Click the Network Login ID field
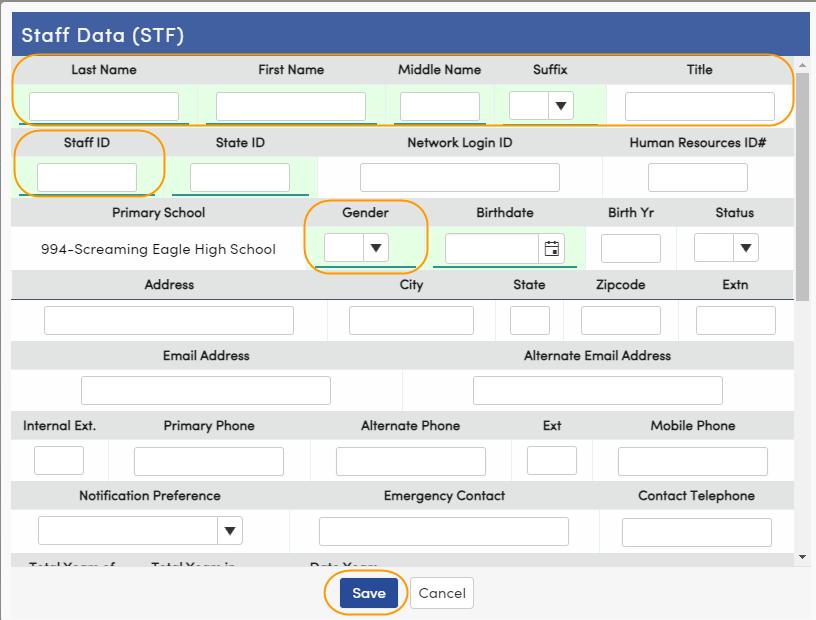Viewport: 816px width, 620px height. (x=460, y=177)
